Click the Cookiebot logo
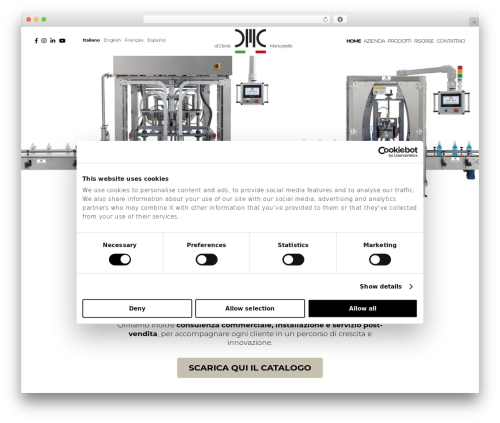This screenshot has height=423, width=500. 398,152
